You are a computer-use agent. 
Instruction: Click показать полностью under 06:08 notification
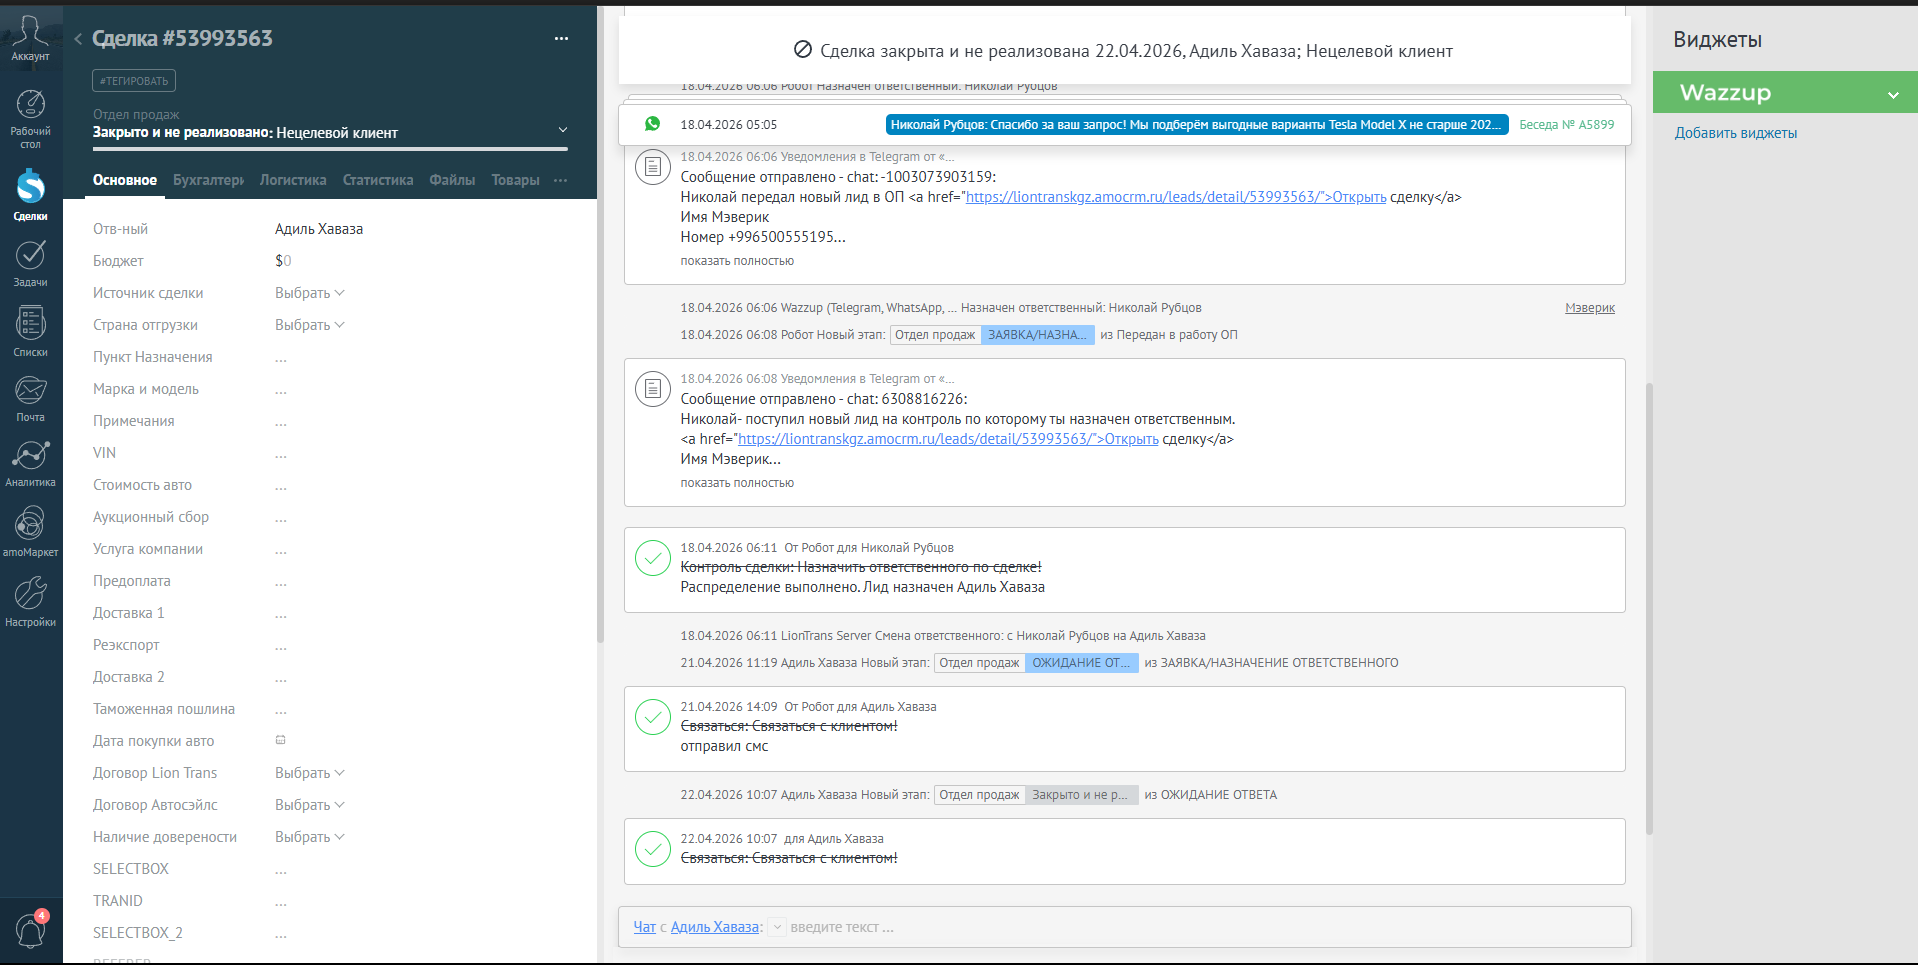(x=737, y=483)
